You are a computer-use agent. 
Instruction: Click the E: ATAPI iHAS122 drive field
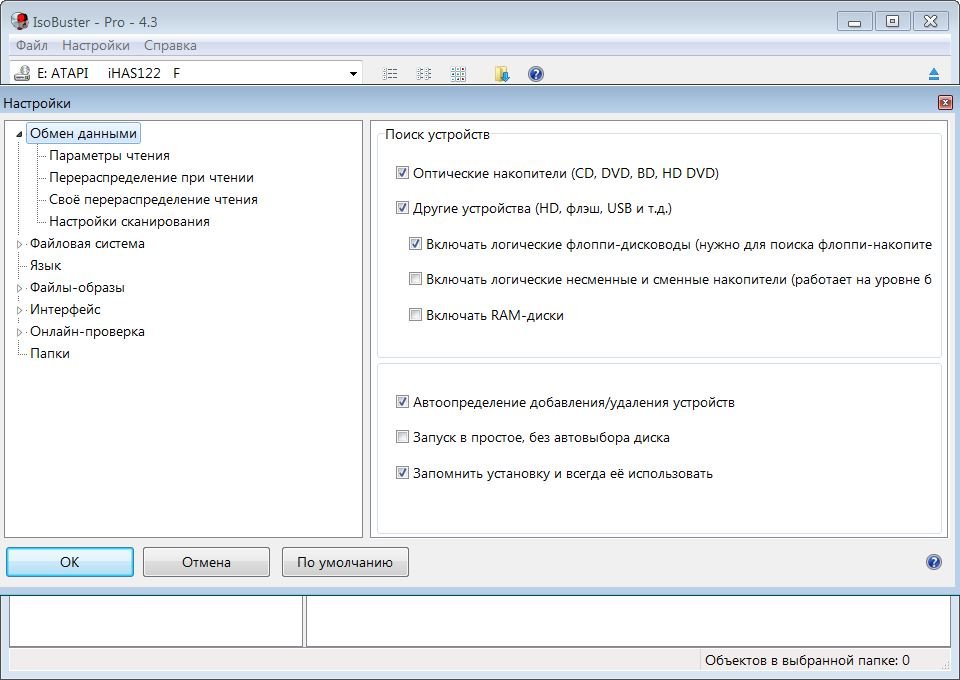click(x=186, y=73)
